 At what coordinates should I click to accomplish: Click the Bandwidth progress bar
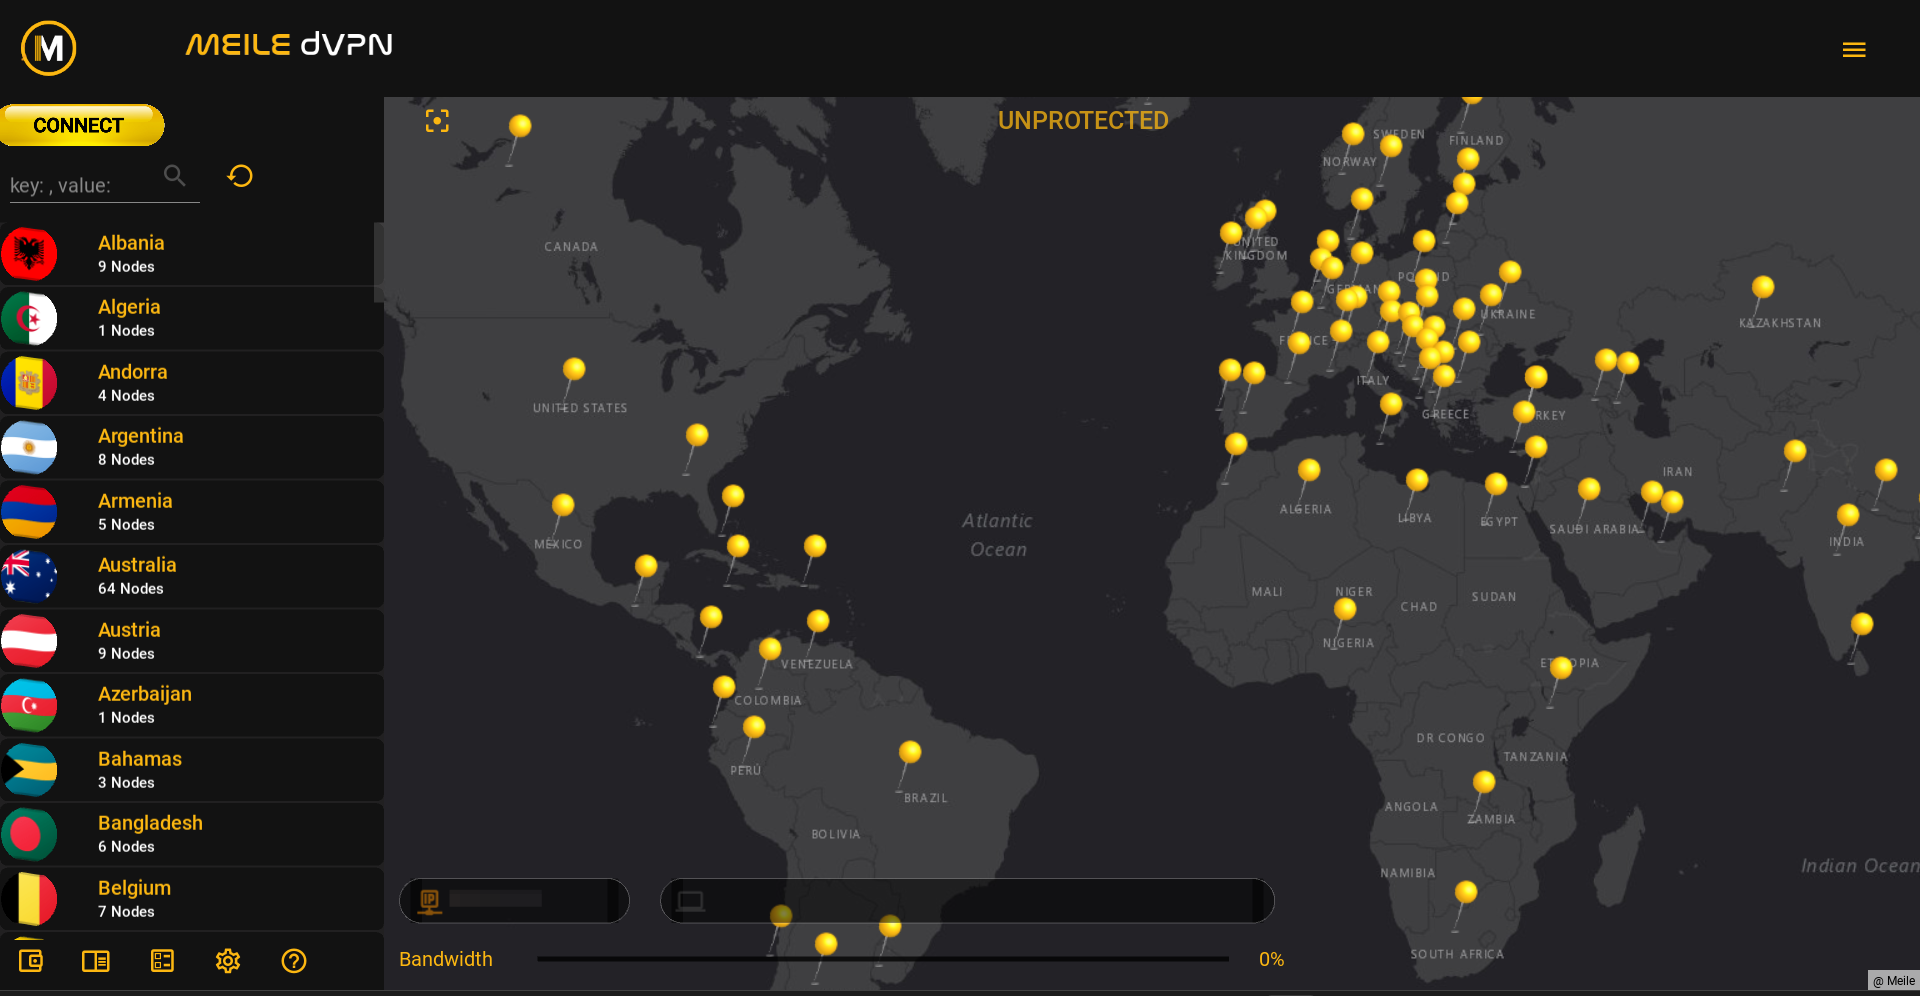(x=883, y=959)
